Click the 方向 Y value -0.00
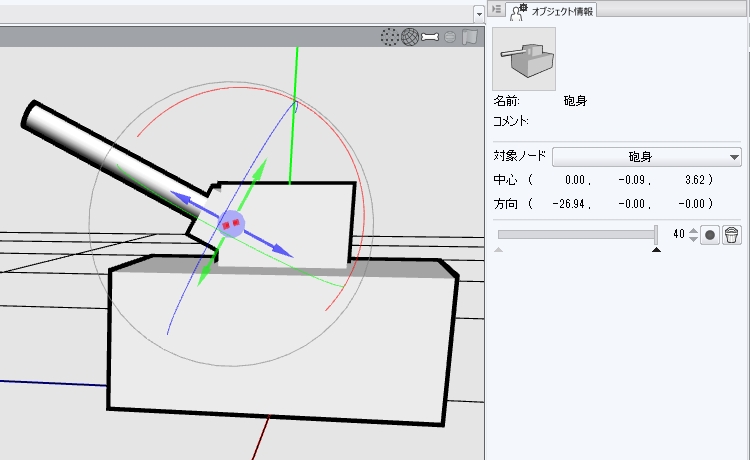Screen dimensions: 750x460 tap(631, 204)
